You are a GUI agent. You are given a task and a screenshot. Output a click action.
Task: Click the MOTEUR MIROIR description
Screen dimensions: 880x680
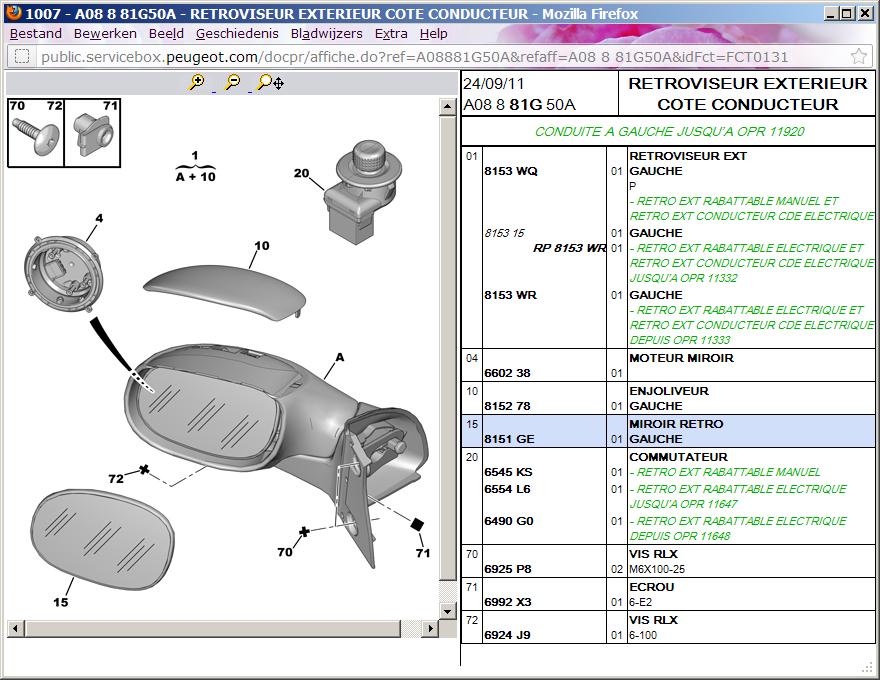click(681, 358)
